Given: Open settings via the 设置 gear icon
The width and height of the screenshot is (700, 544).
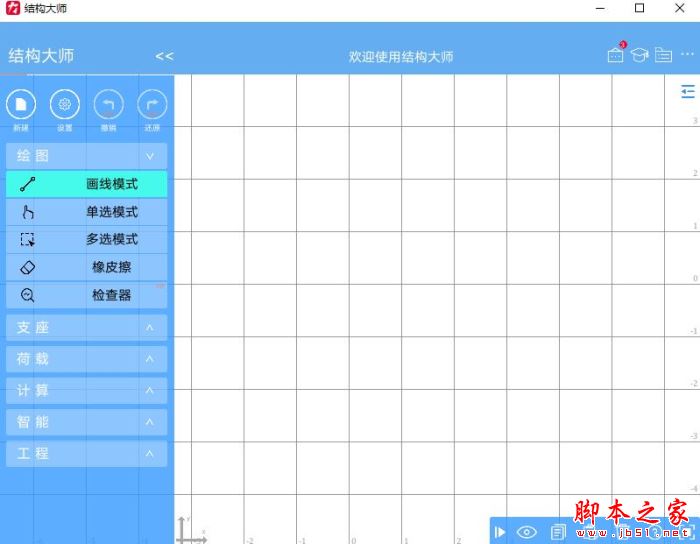Looking at the screenshot, I should coord(65,104).
